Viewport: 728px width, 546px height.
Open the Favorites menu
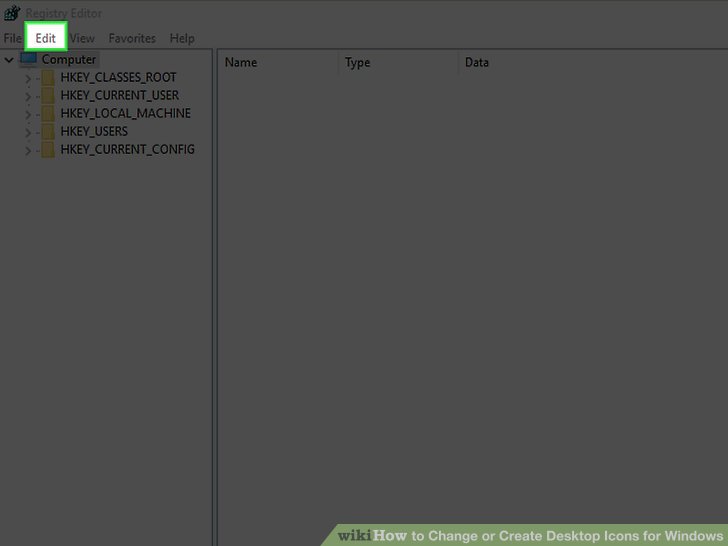pos(132,38)
